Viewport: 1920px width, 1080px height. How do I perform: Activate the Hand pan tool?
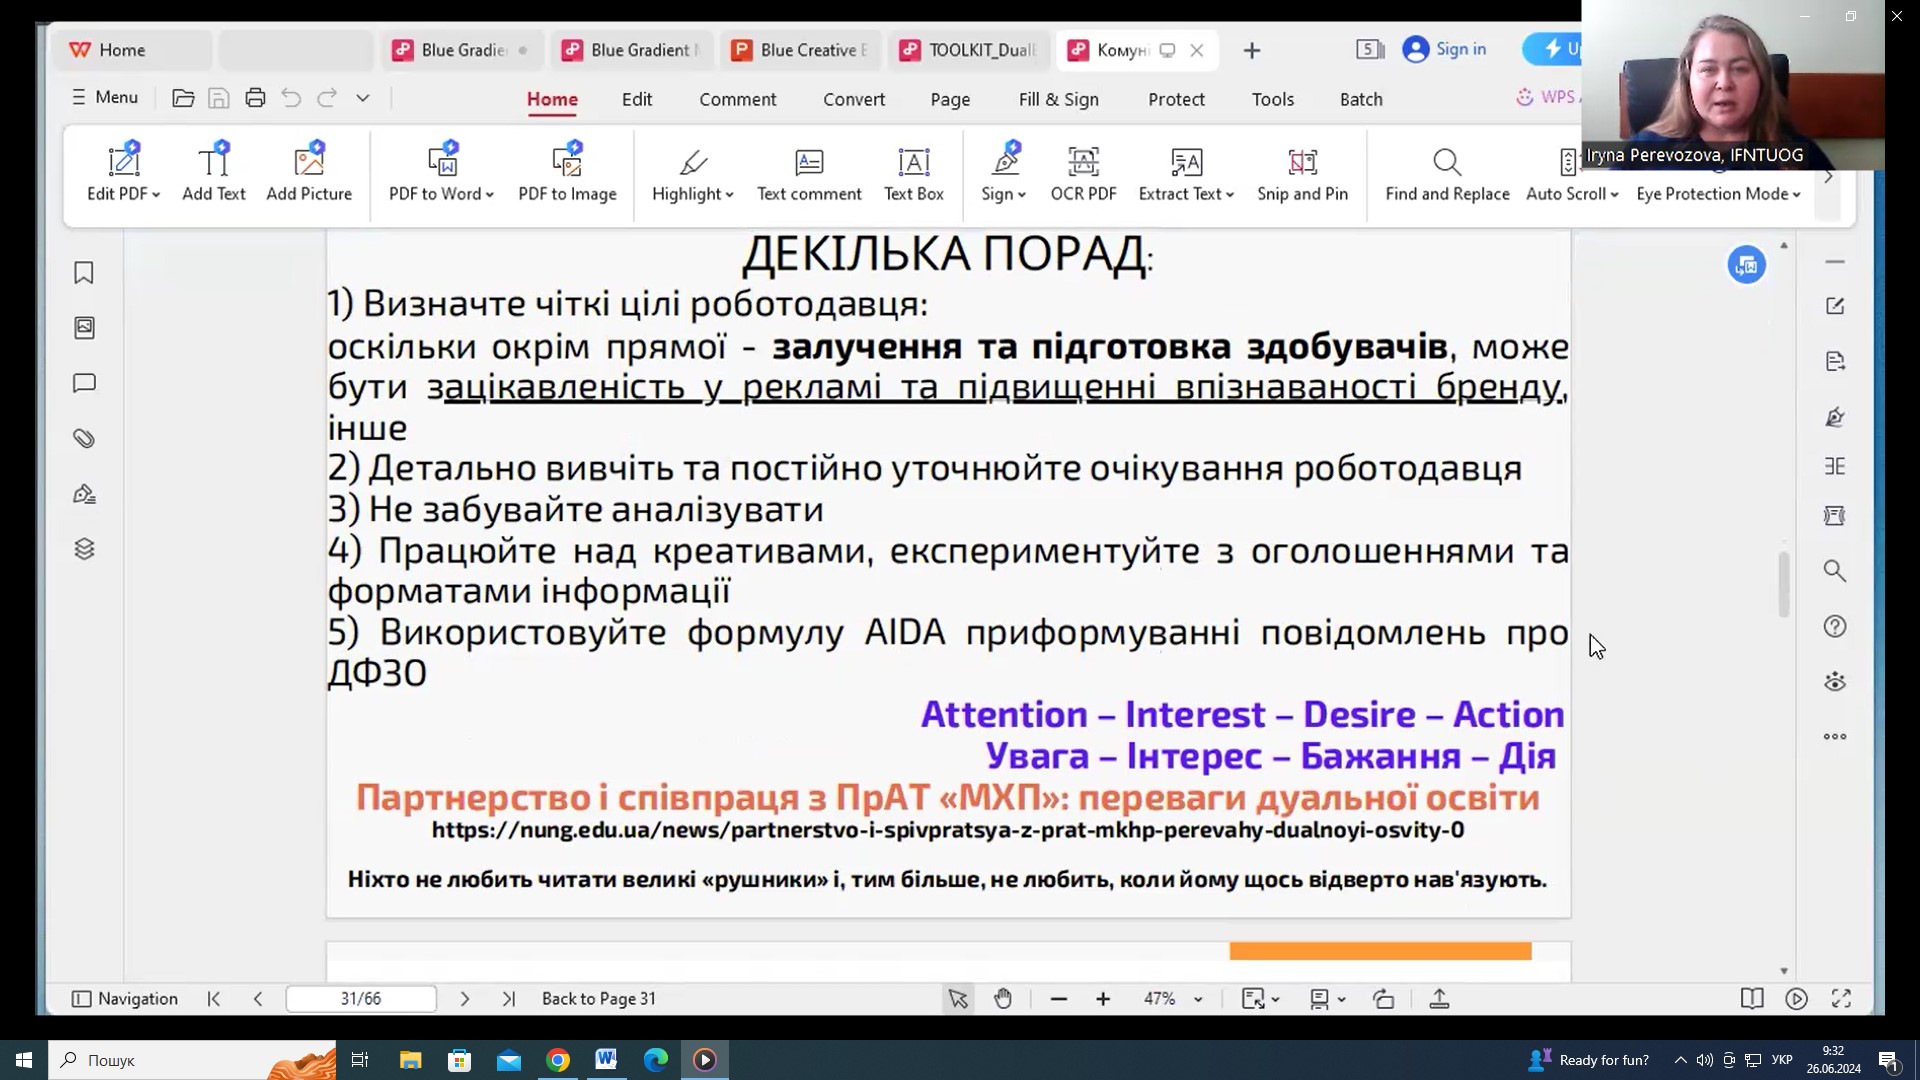click(1003, 998)
